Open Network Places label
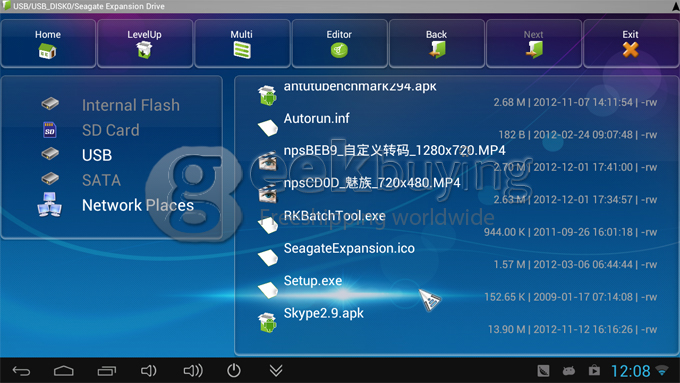 [x=138, y=205]
